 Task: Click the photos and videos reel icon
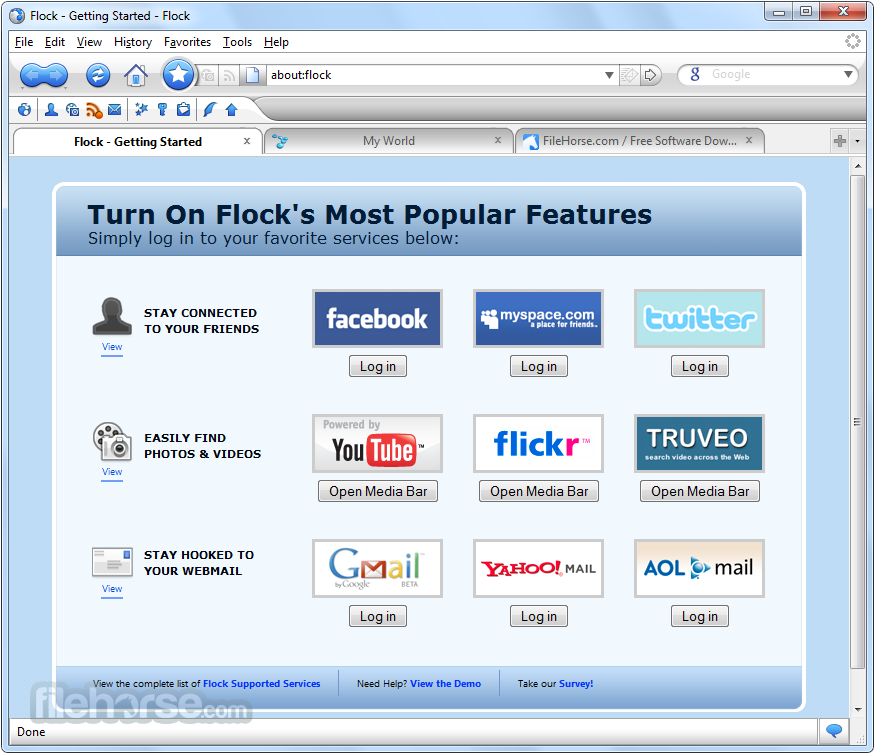[112, 441]
